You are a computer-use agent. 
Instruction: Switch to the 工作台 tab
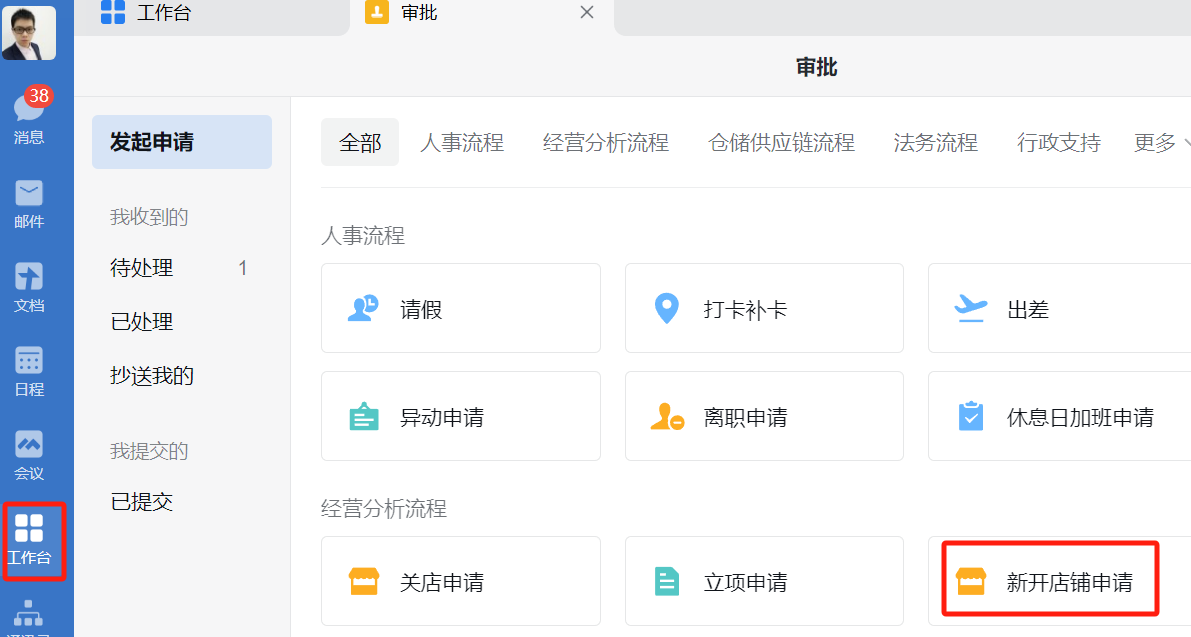point(146,13)
